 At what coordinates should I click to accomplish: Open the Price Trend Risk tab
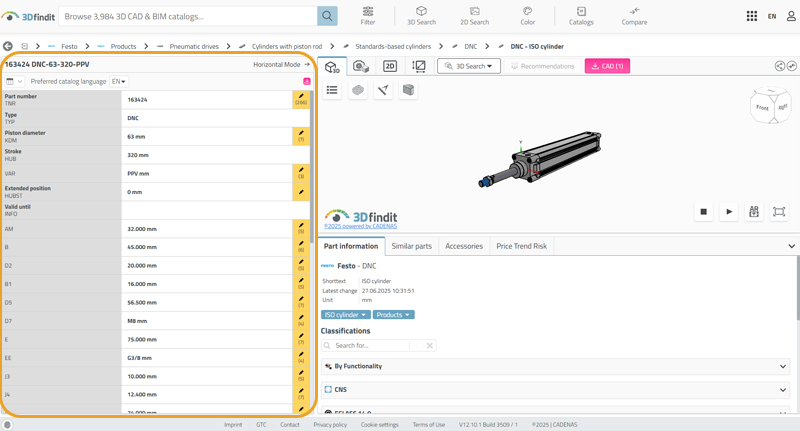tap(521, 246)
